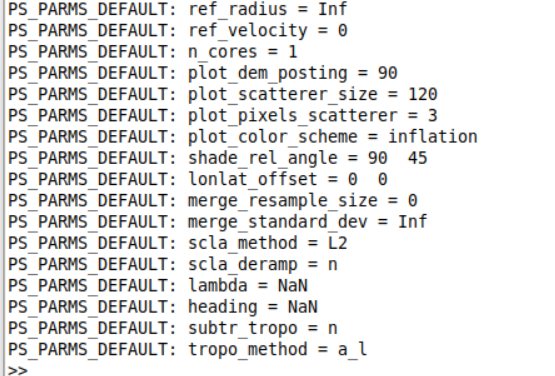
Task: Click the plot_color_scheme = inflation line
Action: click(243, 136)
